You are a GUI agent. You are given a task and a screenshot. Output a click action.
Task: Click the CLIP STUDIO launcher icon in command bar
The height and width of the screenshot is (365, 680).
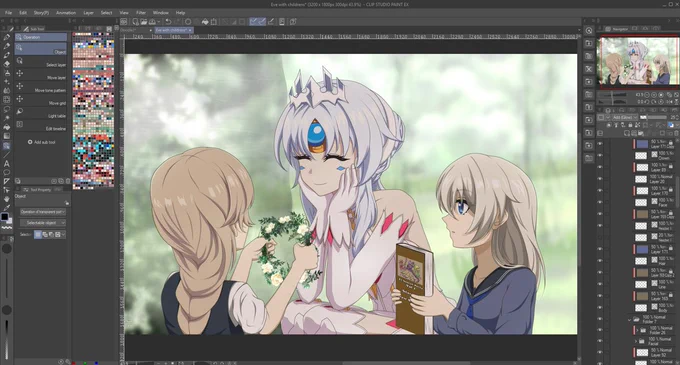(124, 22)
